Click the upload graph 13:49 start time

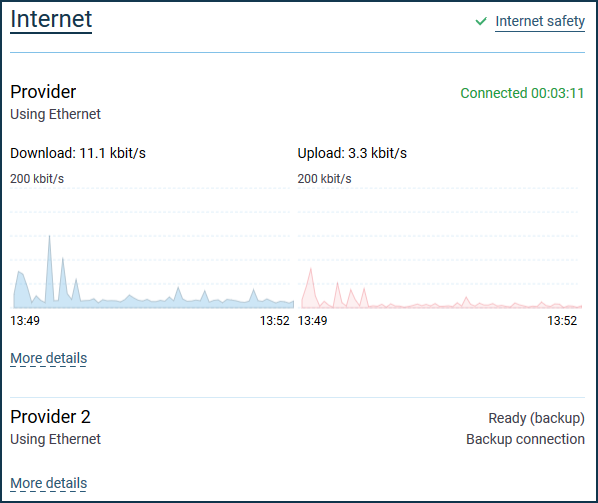pyautogui.click(x=312, y=321)
